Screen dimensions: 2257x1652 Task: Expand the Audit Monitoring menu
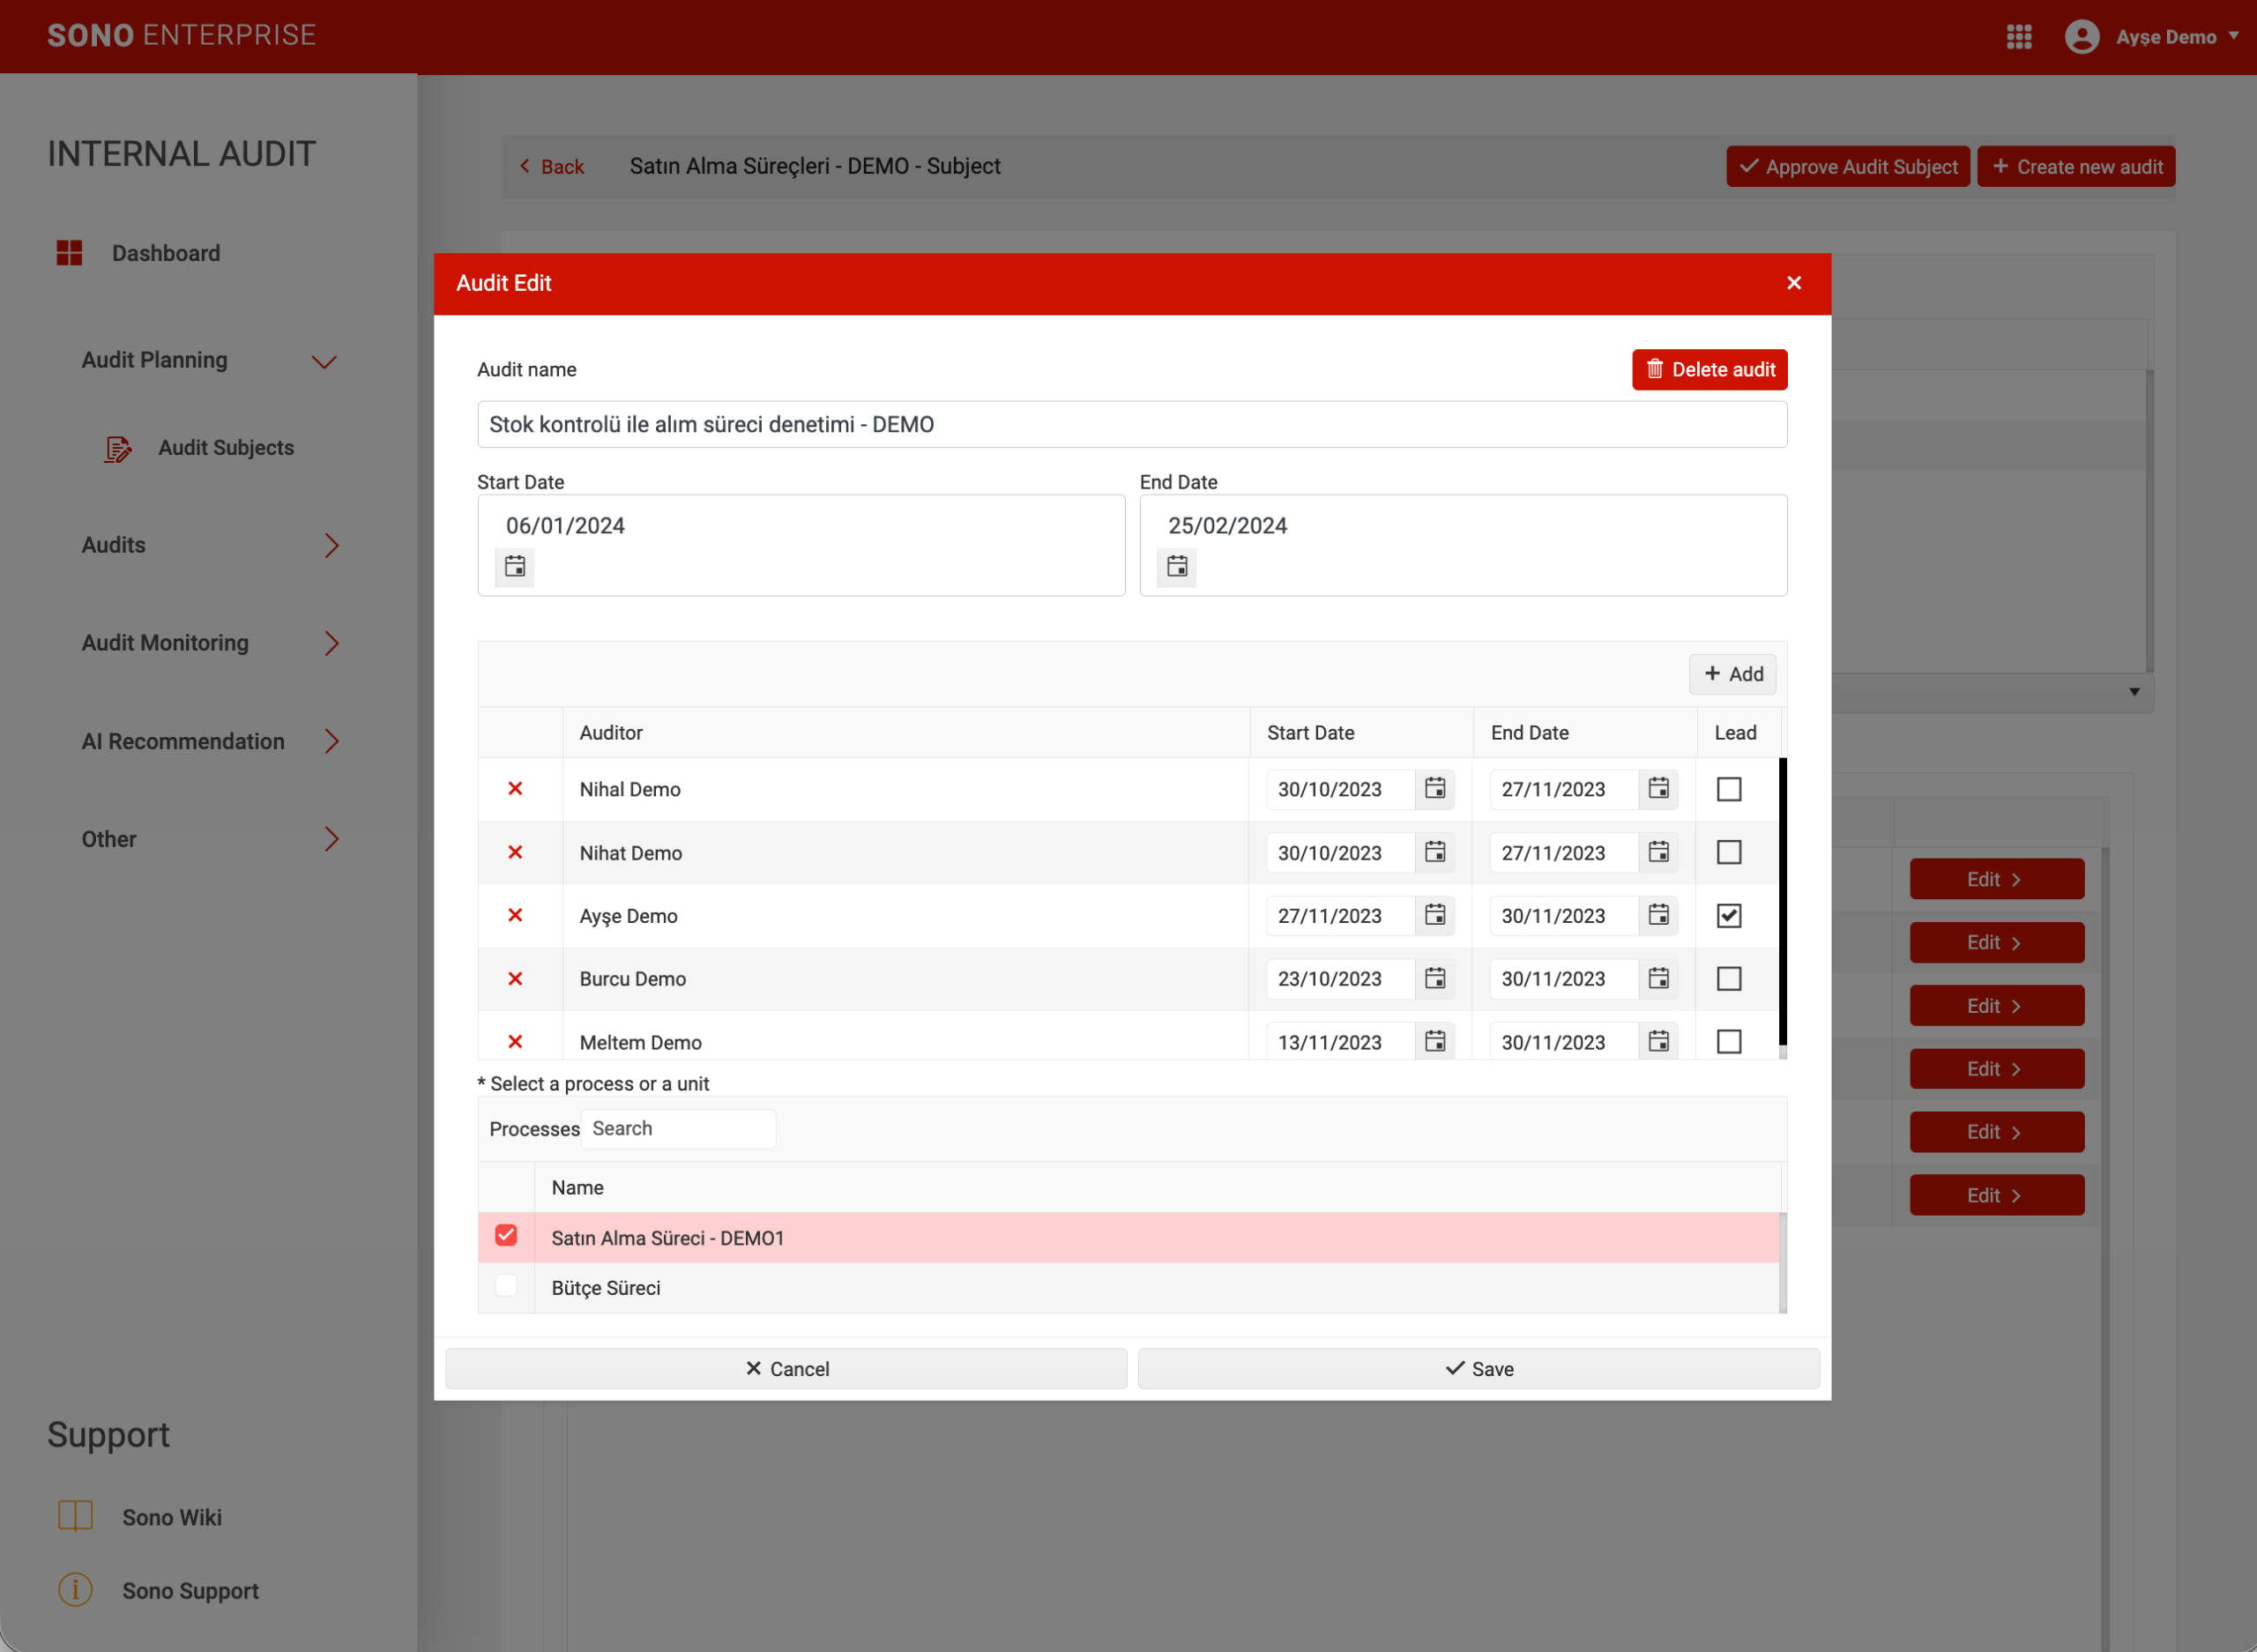tap(332, 643)
